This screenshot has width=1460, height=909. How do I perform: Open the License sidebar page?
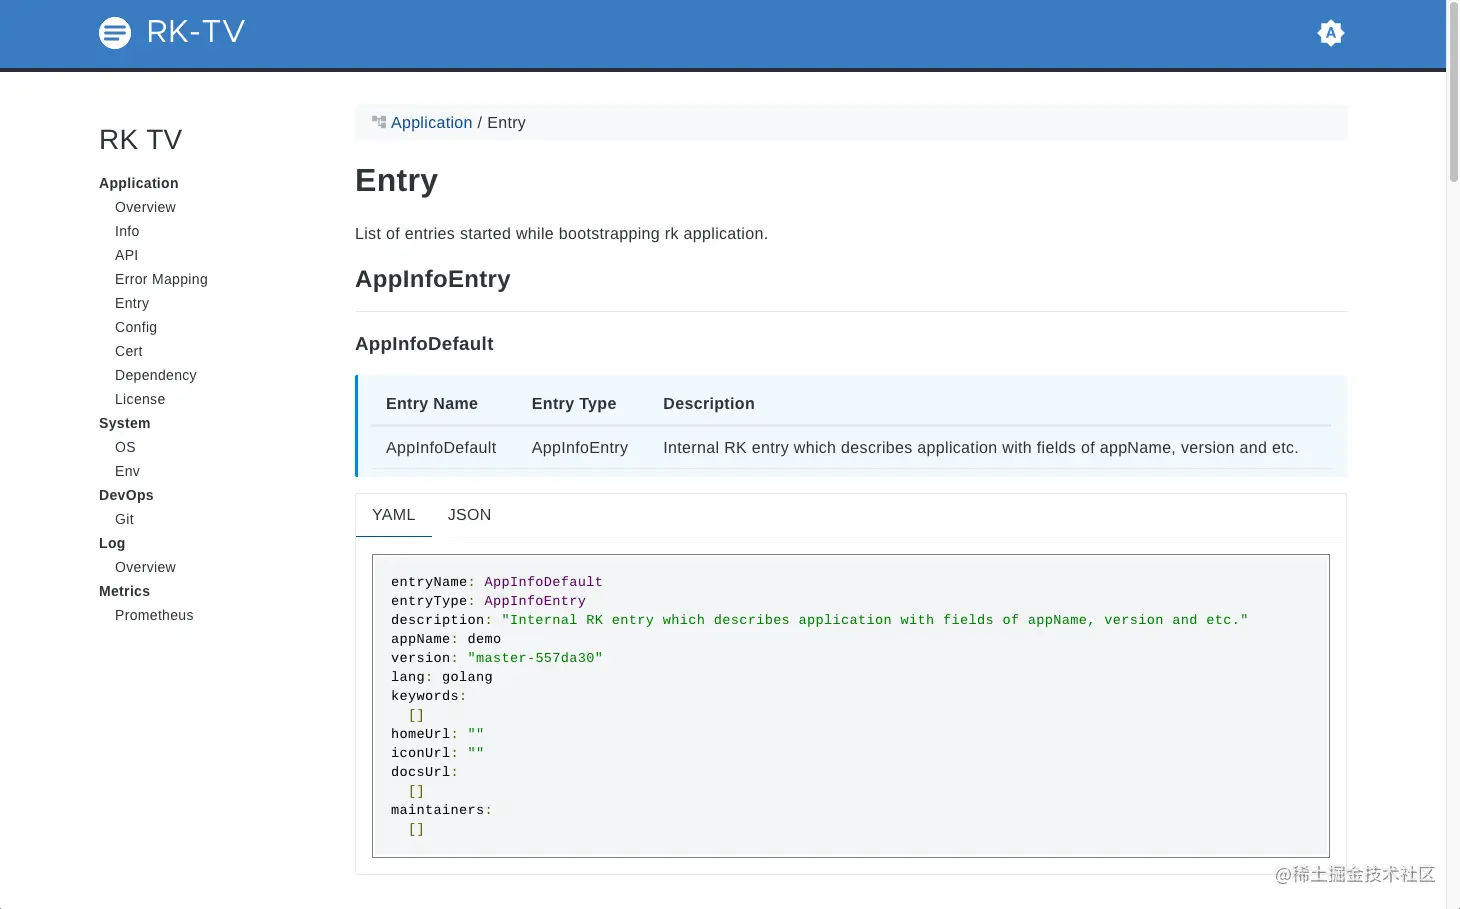click(140, 399)
